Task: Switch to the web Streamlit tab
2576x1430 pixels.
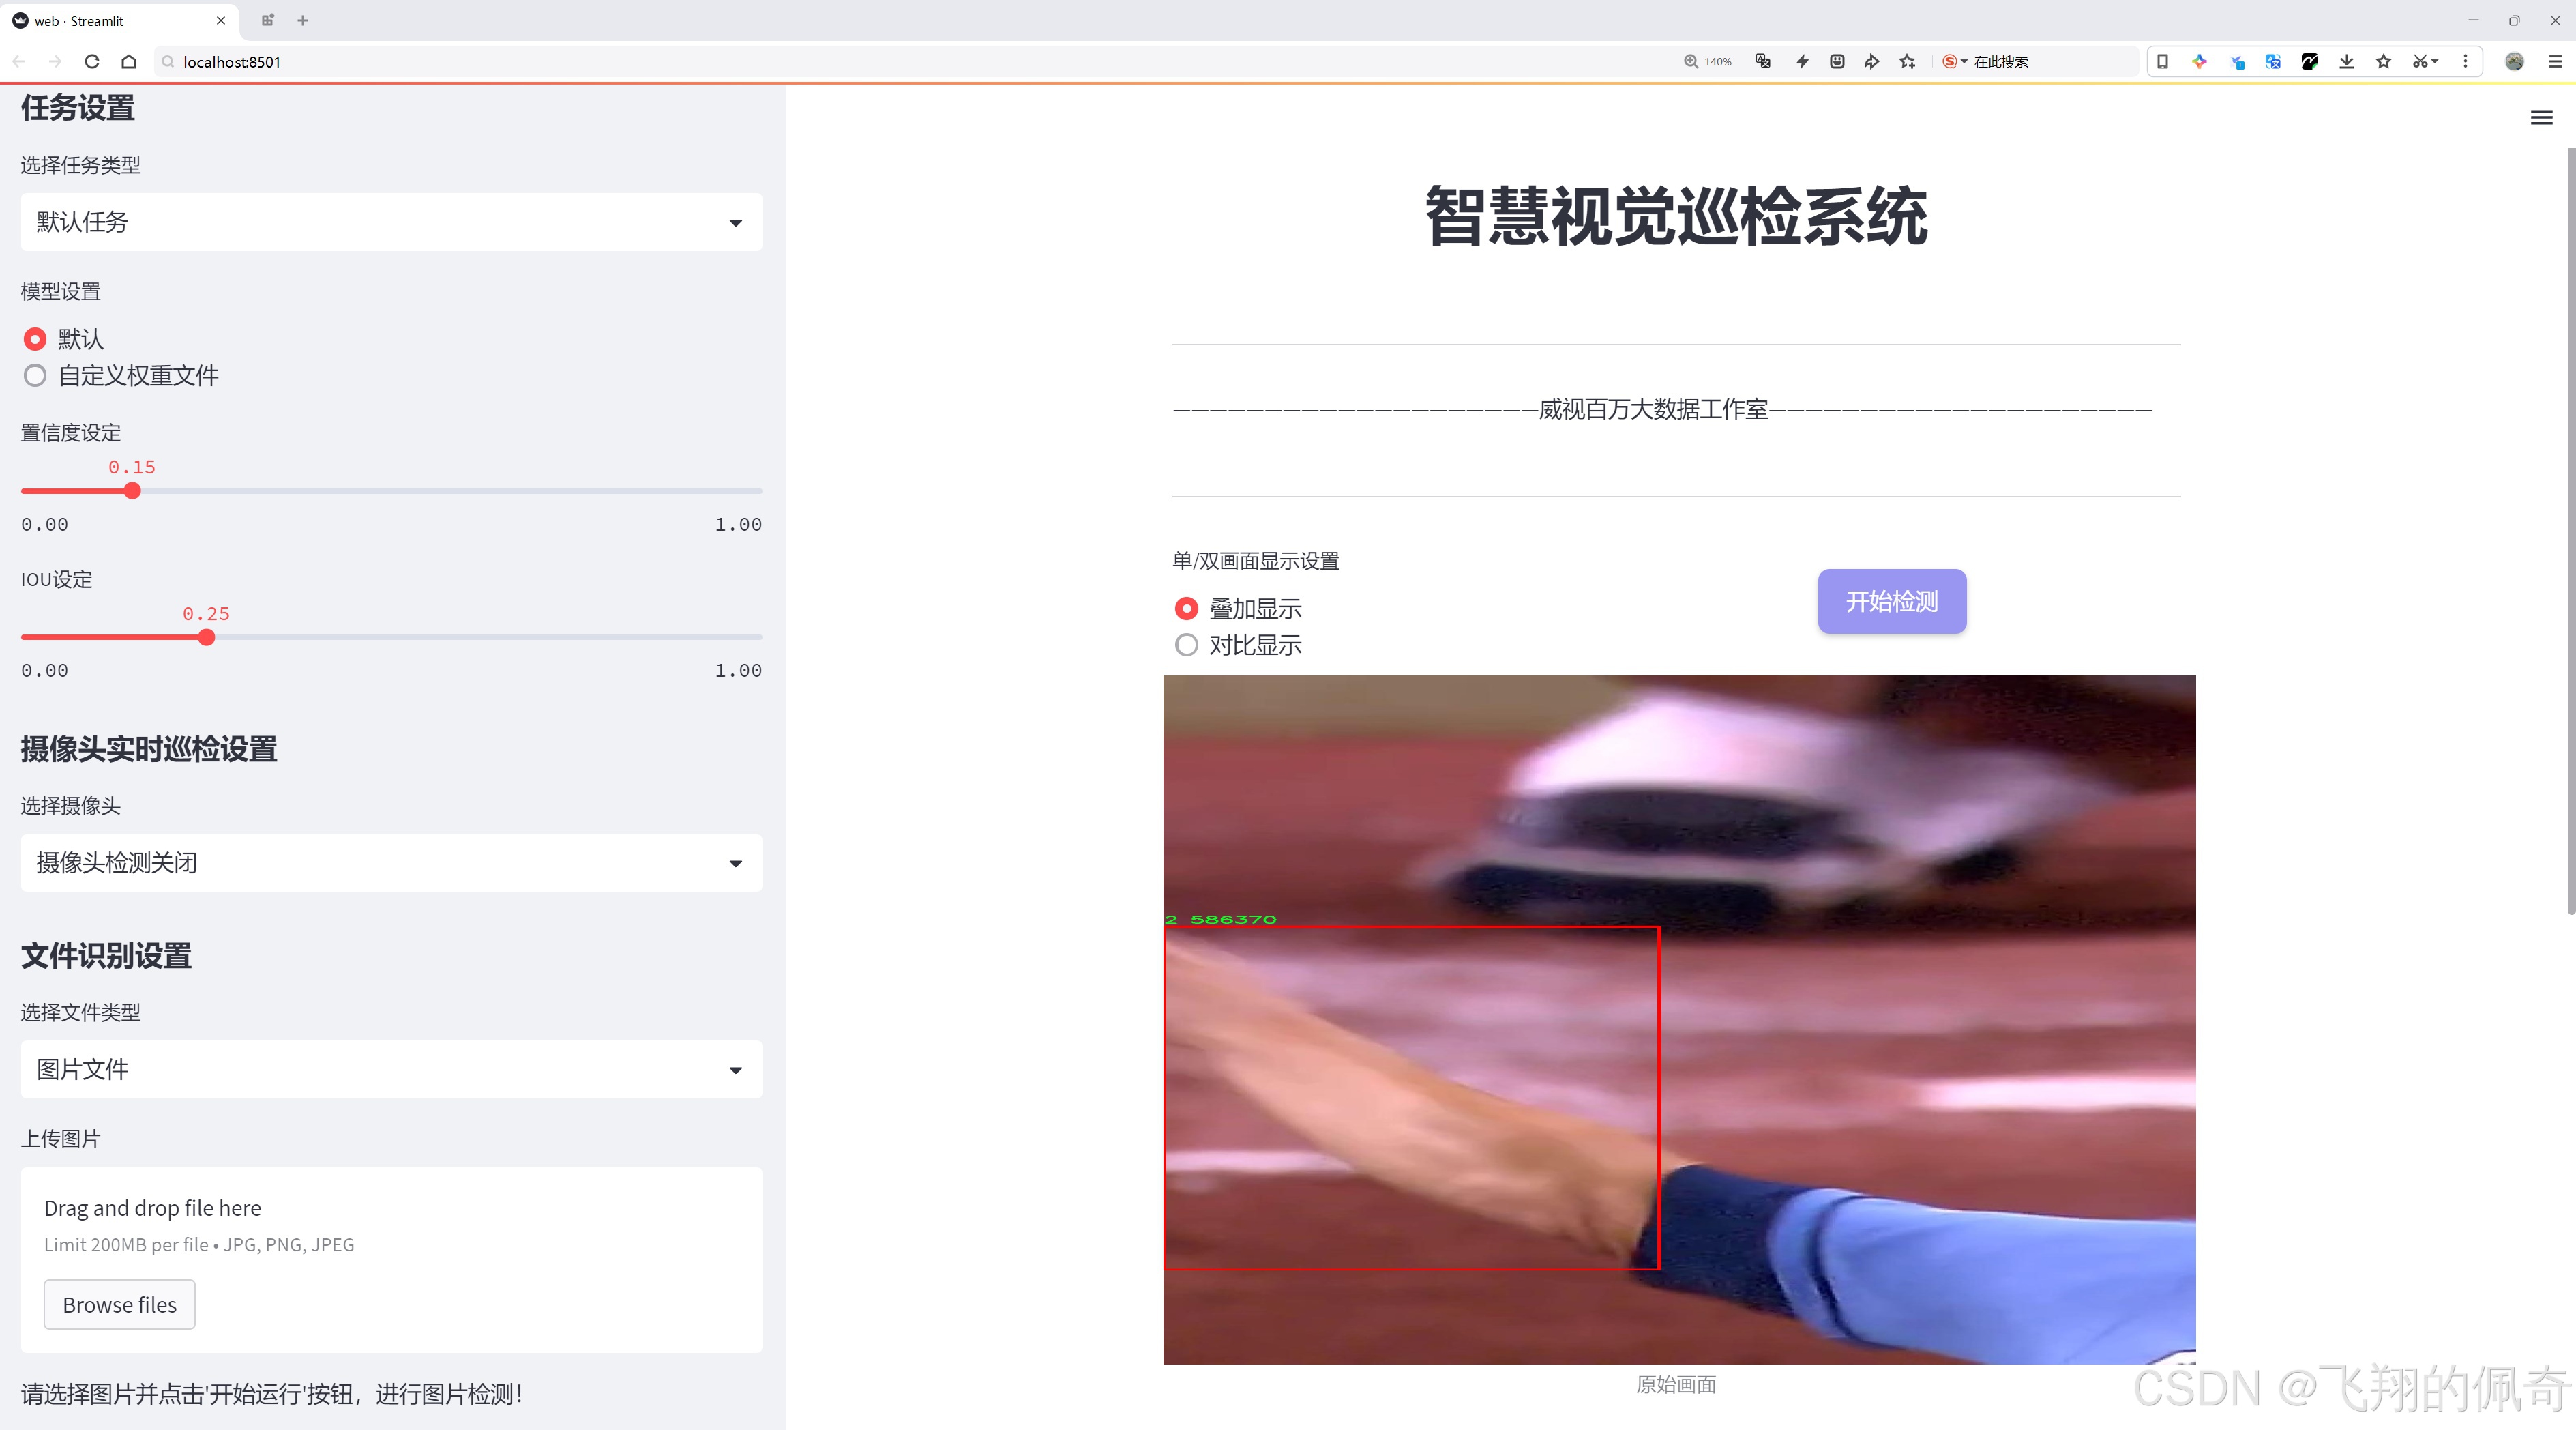Action: click(x=110, y=20)
